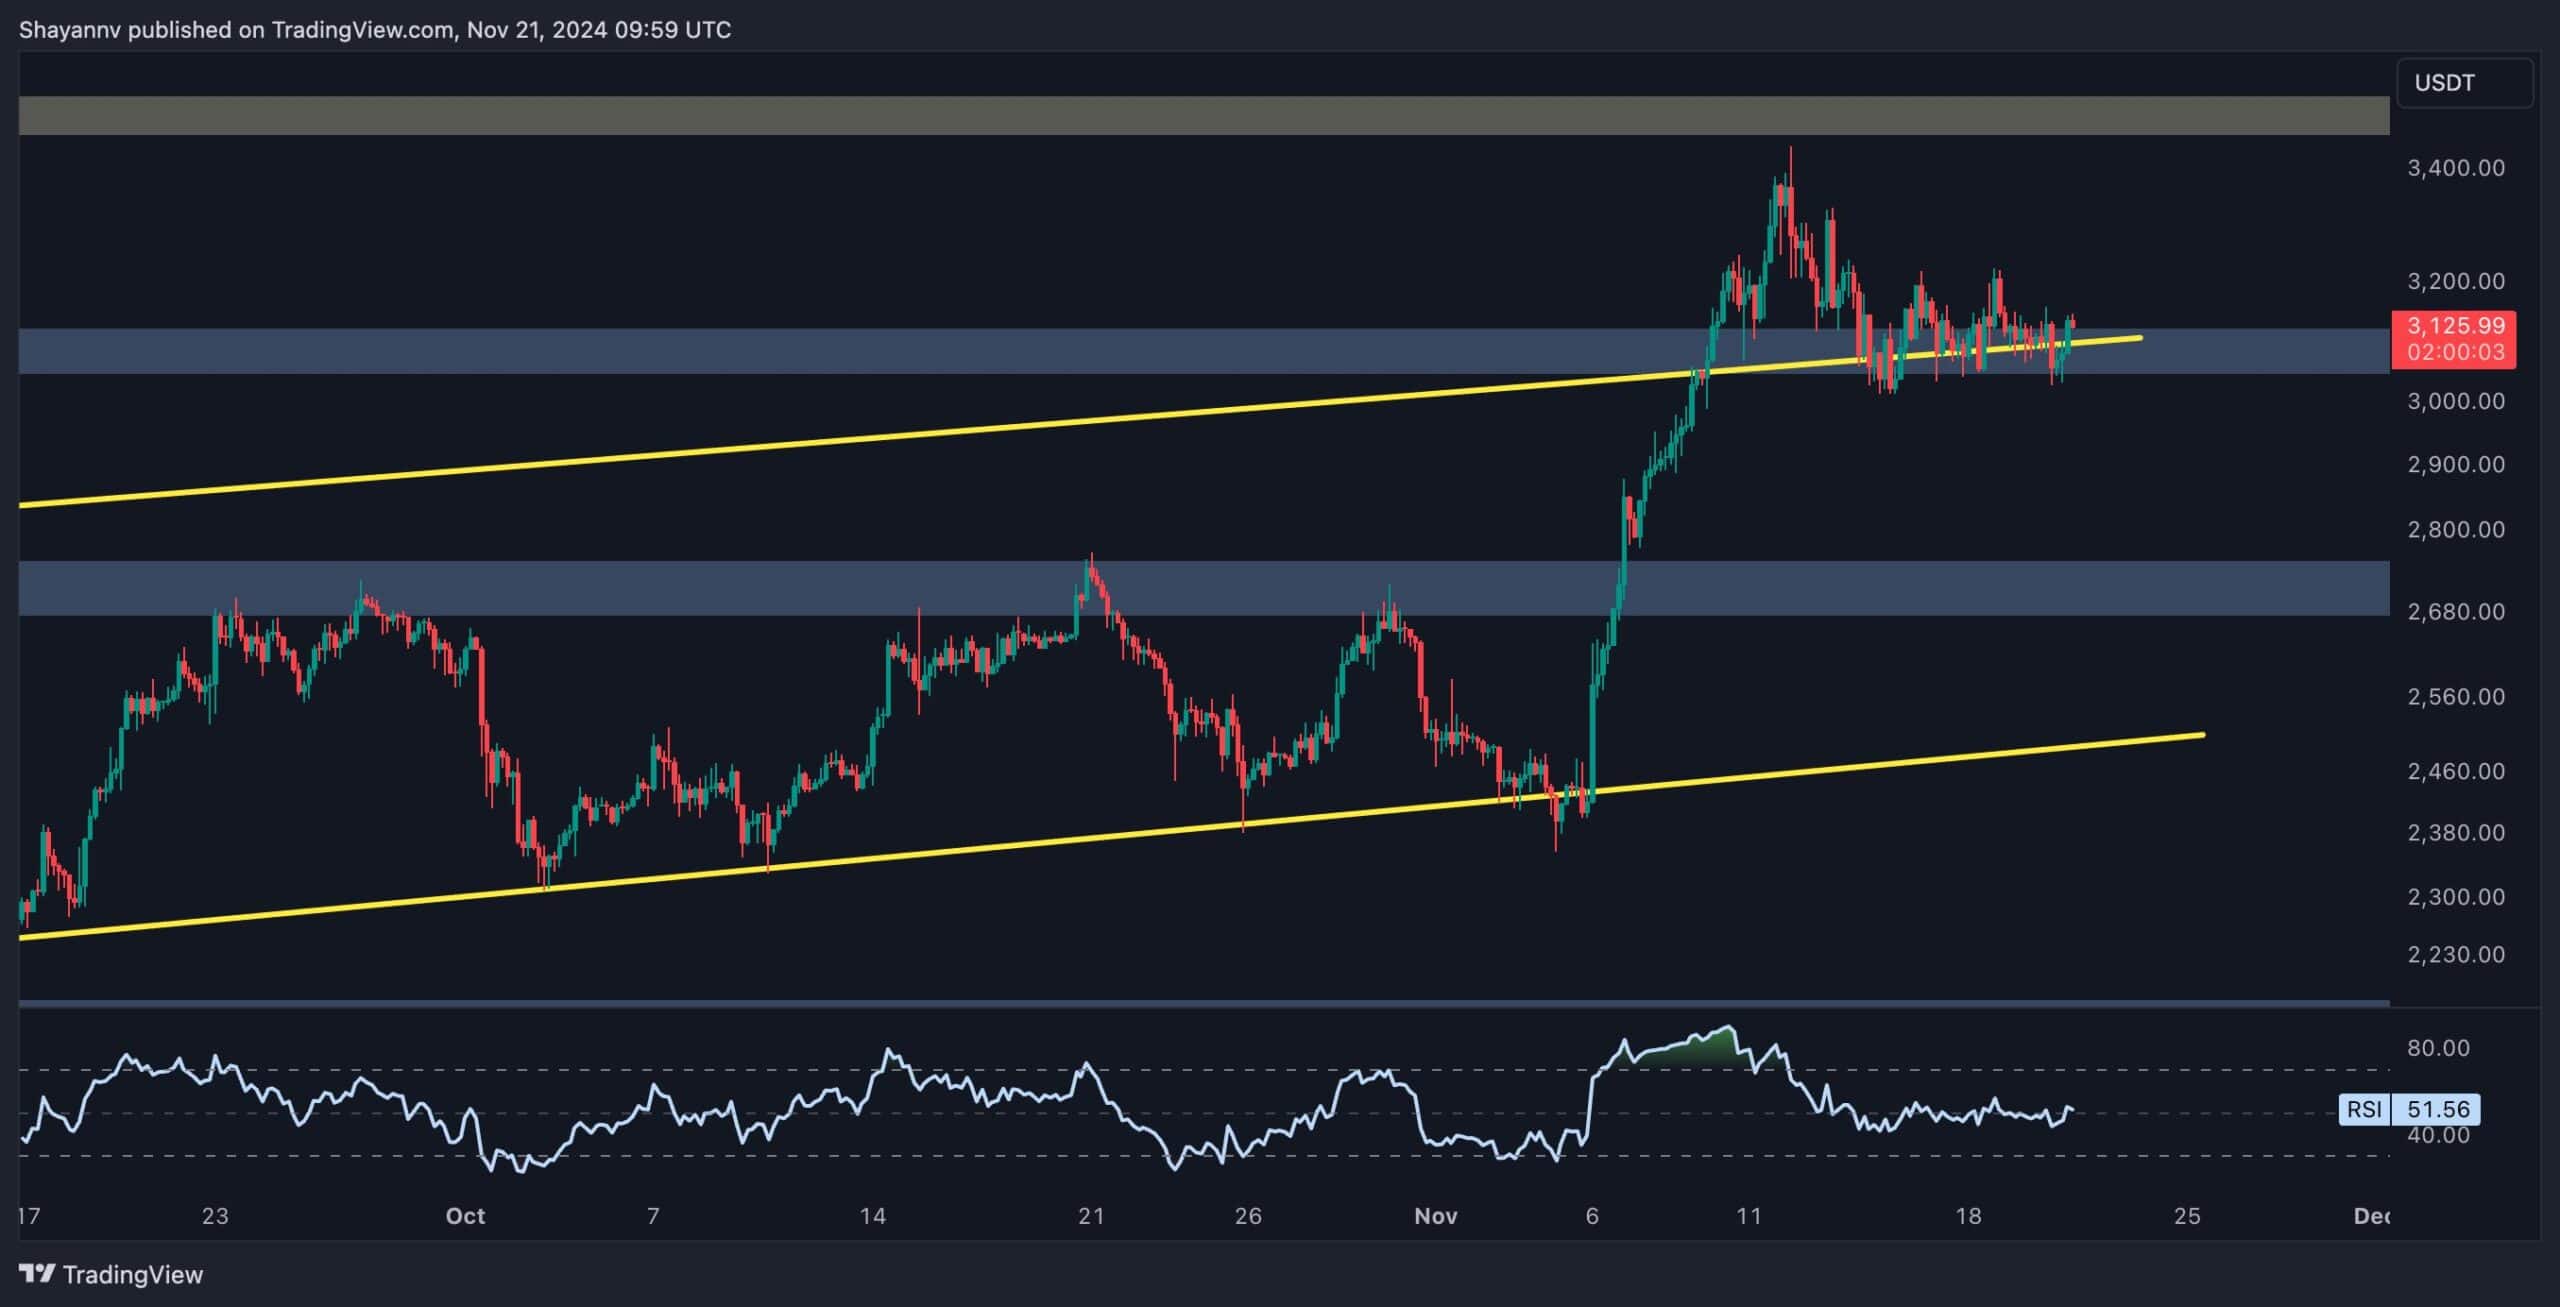Click the RSI 80.00 scale label
Viewport: 2560px width, 1307px height.
tap(2438, 1048)
